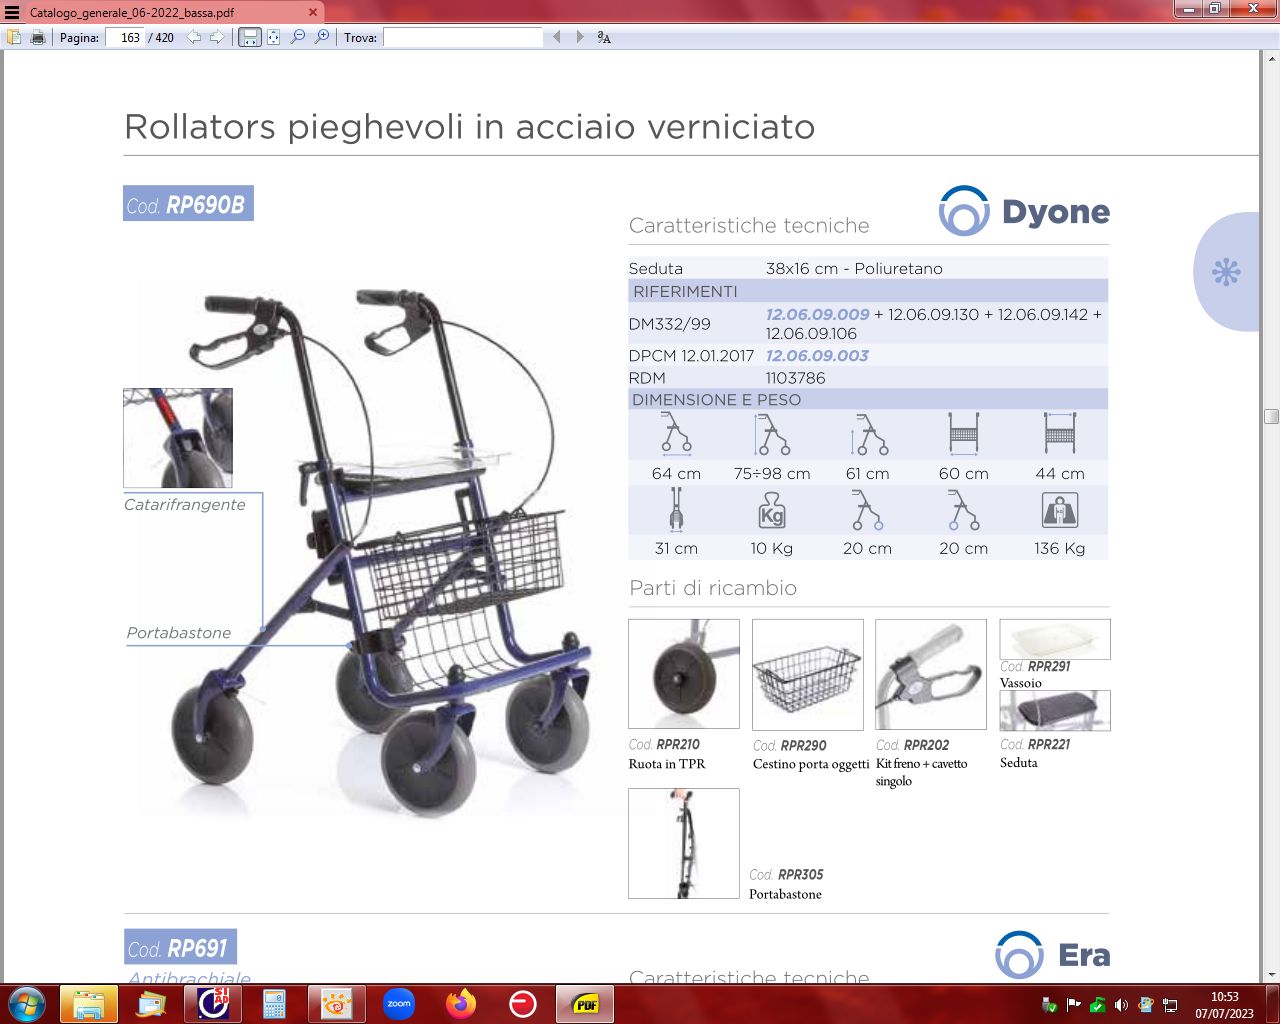The image size is (1280, 1024).
Task: Toggle fit width continuous view
Action: (250, 37)
